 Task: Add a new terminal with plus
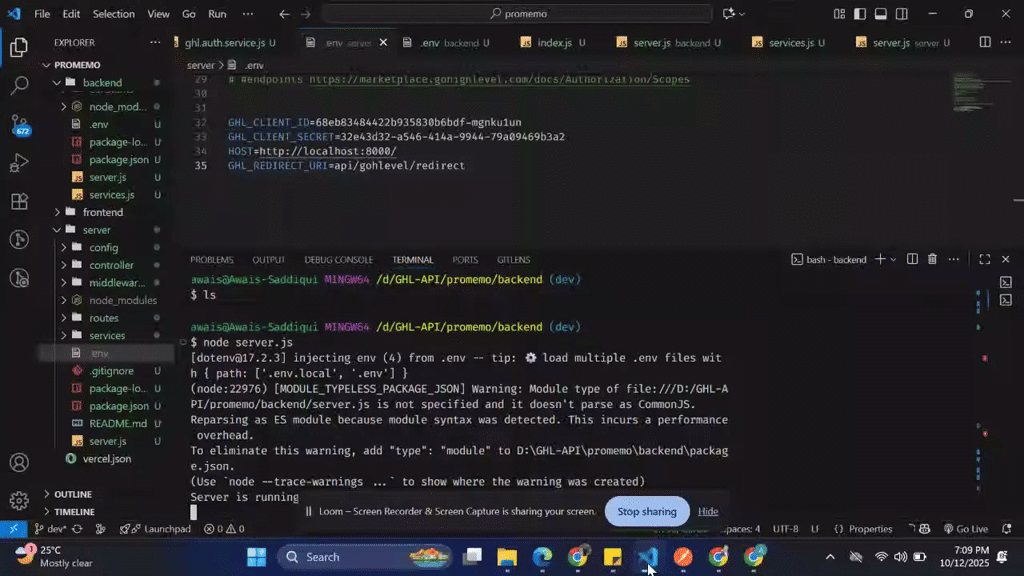880,259
